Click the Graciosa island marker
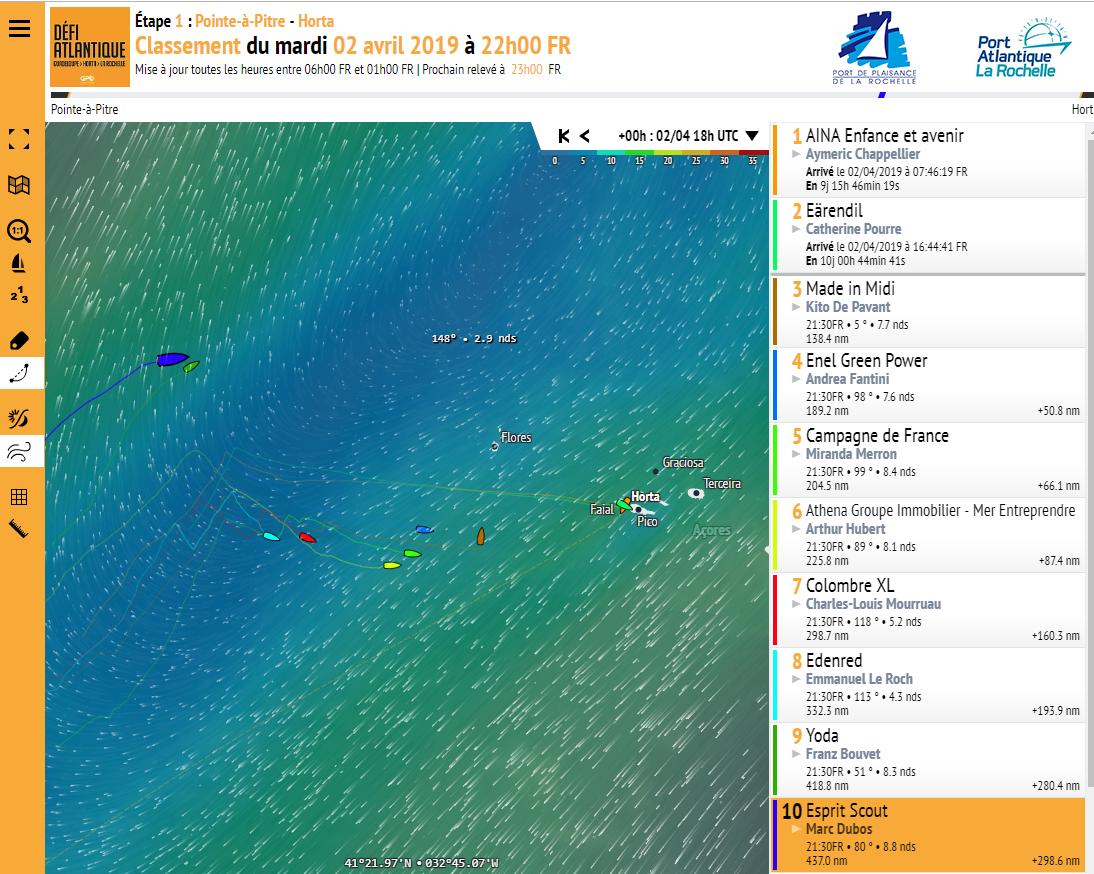 point(656,472)
